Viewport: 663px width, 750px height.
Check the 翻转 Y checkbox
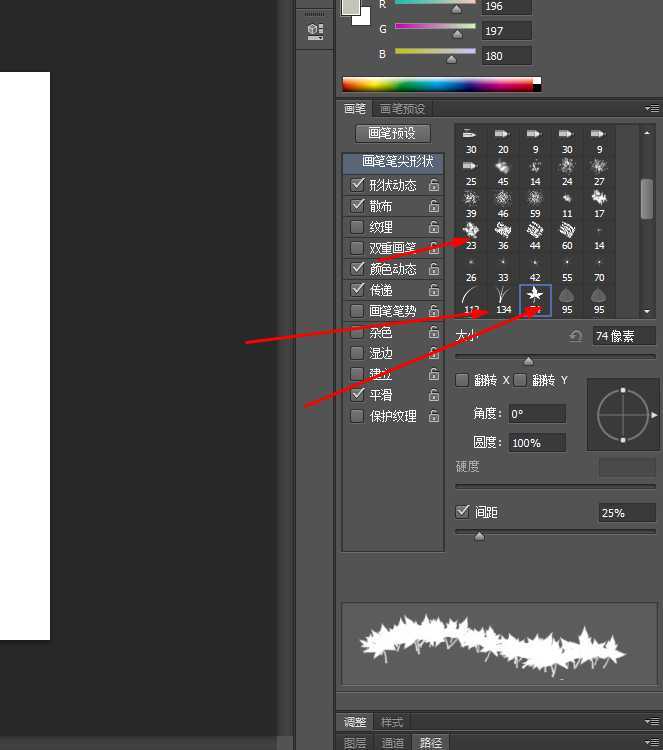(520, 380)
